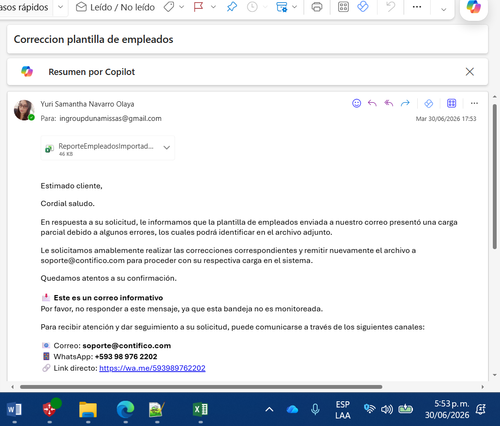Click the date Mar 30/06/2026 17:53

tap(446, 119)
